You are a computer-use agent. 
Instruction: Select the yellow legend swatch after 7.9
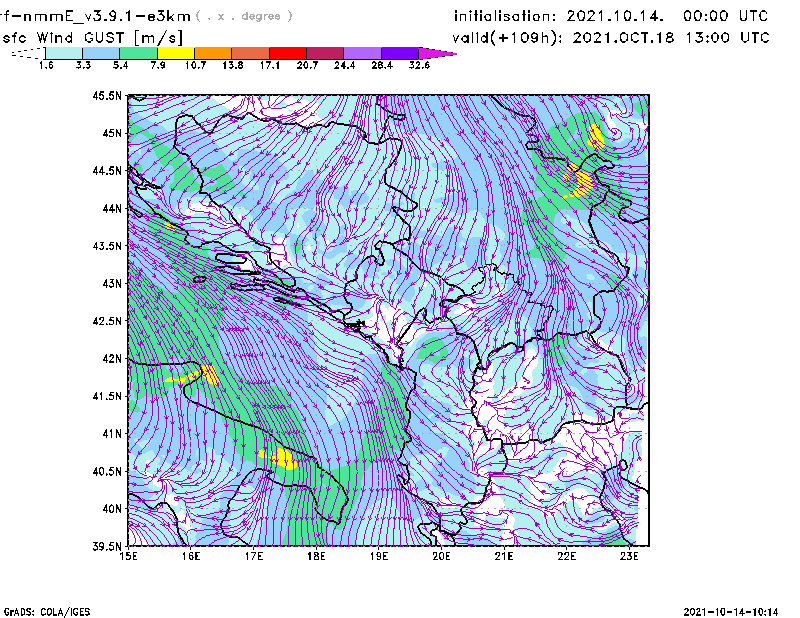pyautogui.click(x=176, y=53)
